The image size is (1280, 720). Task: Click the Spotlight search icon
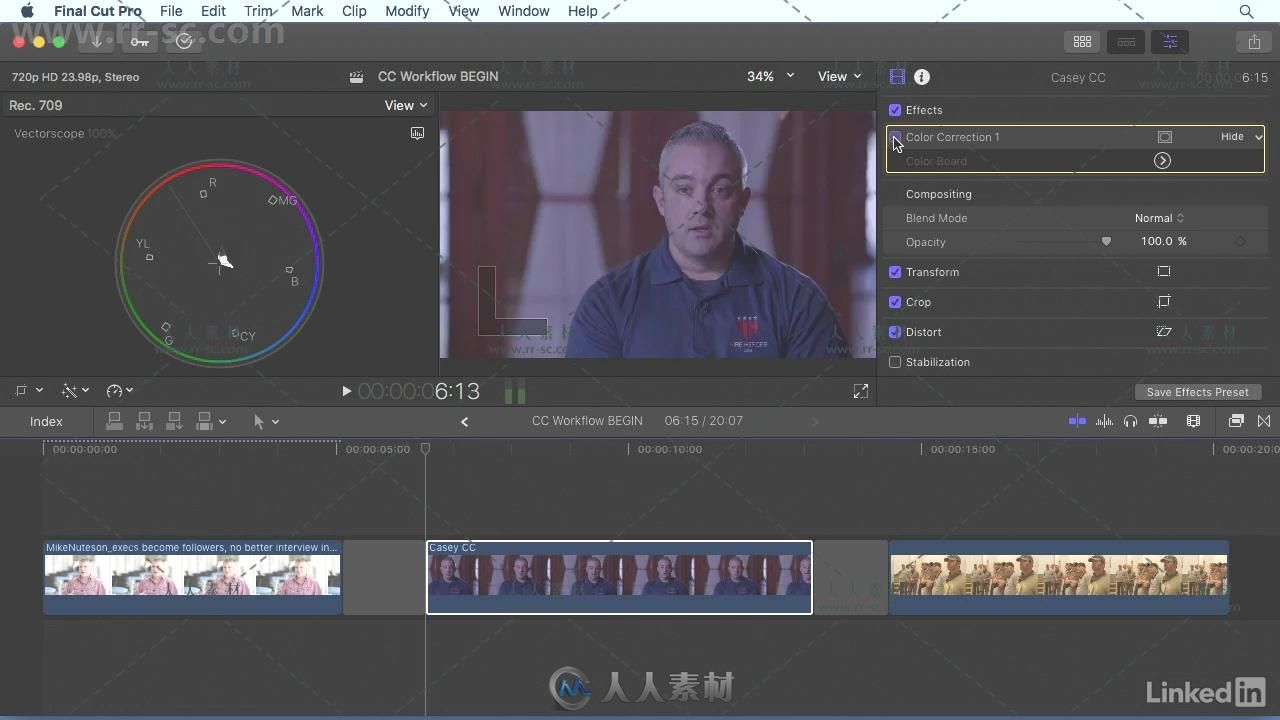coord(1246,11)
